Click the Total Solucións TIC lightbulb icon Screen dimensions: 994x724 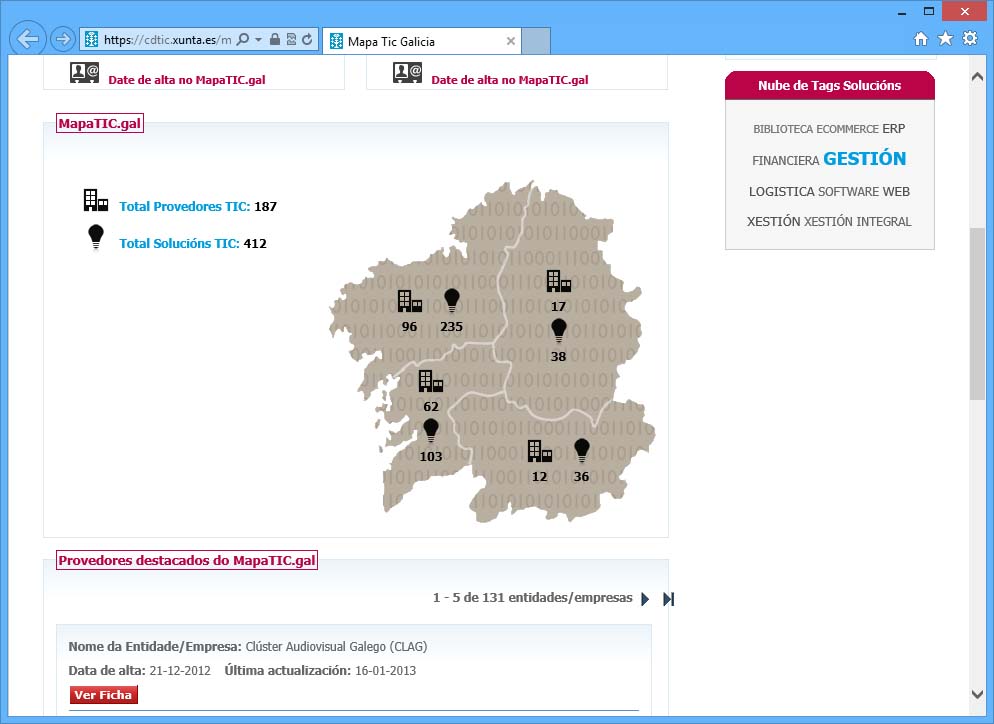pyautogui.click(x=96, y=237)
